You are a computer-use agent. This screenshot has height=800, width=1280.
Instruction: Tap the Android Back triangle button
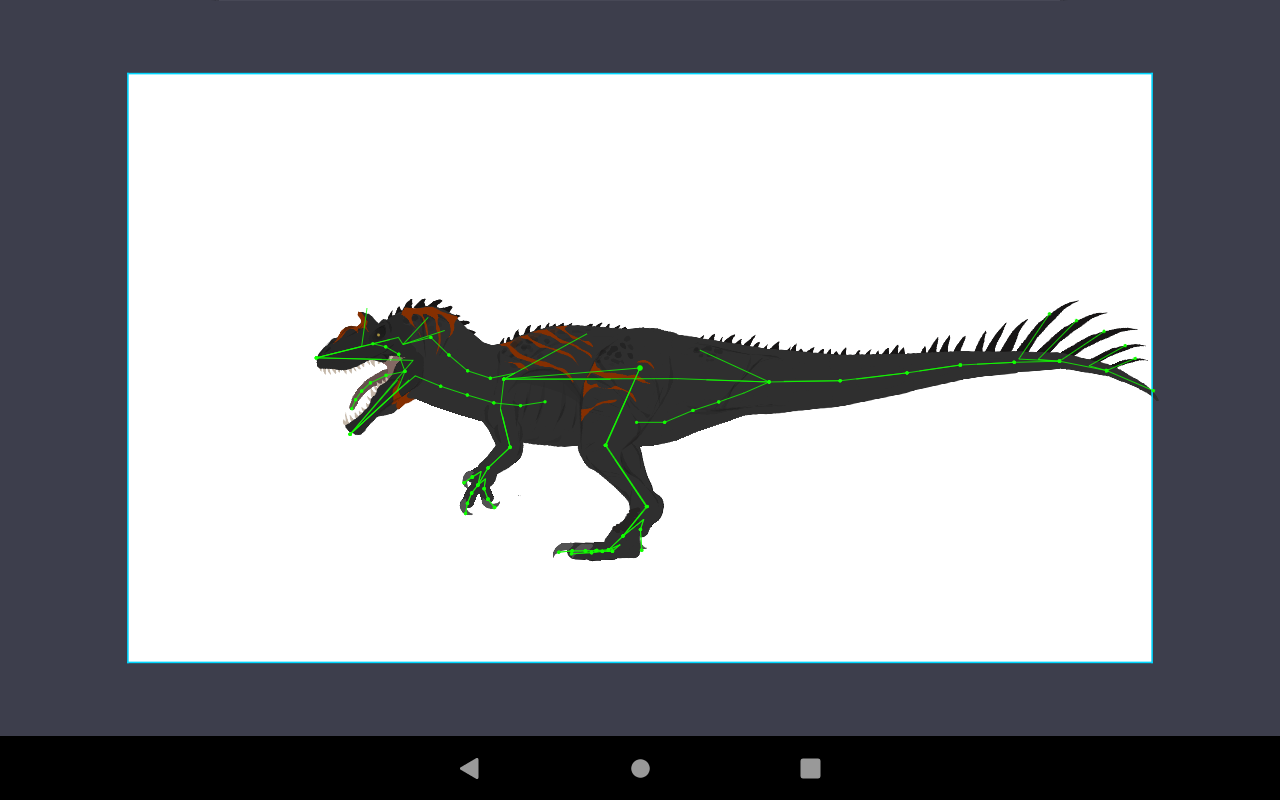(x=469, y=768)
